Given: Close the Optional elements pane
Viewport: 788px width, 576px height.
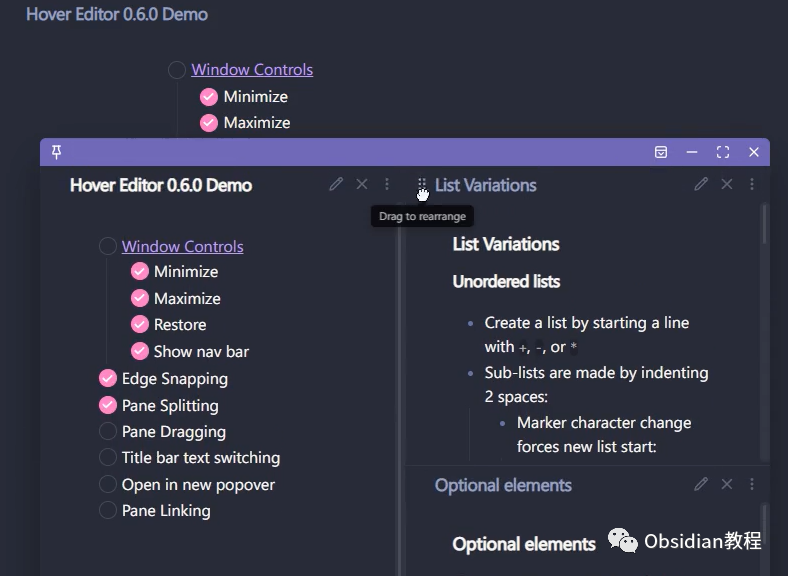Looking at the screenshot, I should click(x=727, y=484).
